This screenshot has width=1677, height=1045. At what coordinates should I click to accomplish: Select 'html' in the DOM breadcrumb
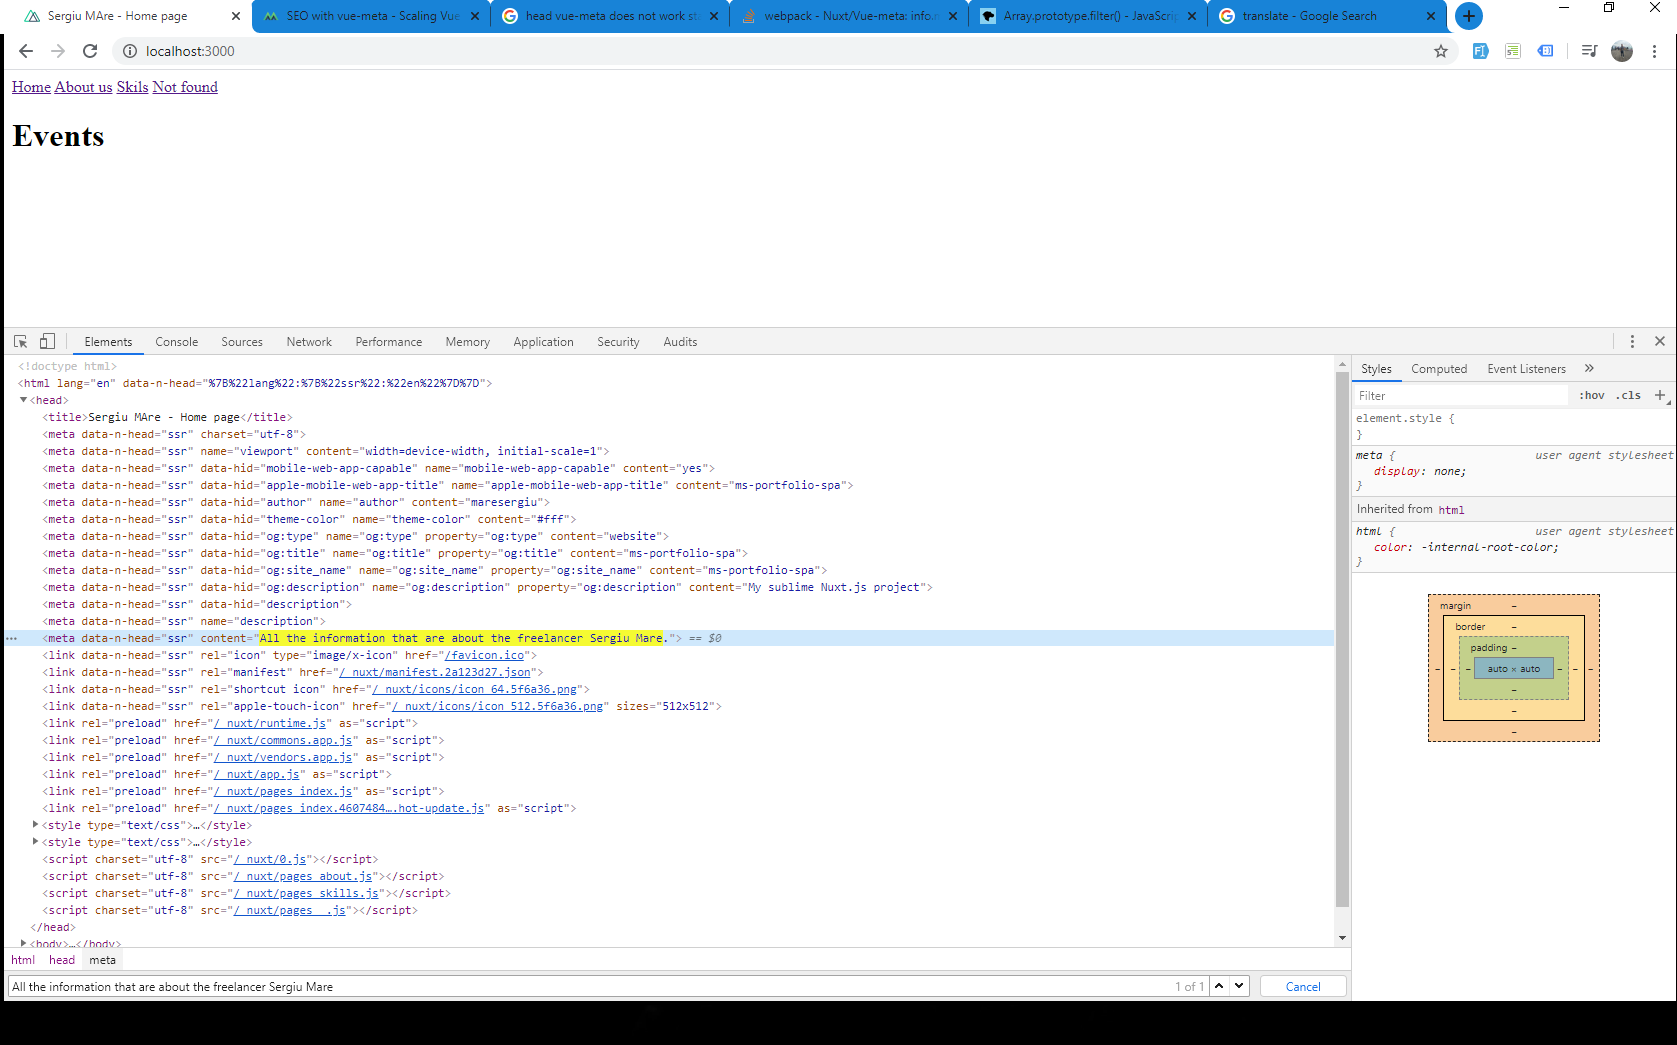(x=23, y=960)
